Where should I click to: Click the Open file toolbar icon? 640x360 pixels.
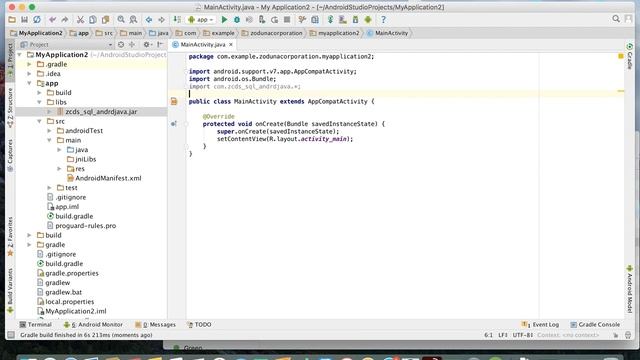point(12,20)
